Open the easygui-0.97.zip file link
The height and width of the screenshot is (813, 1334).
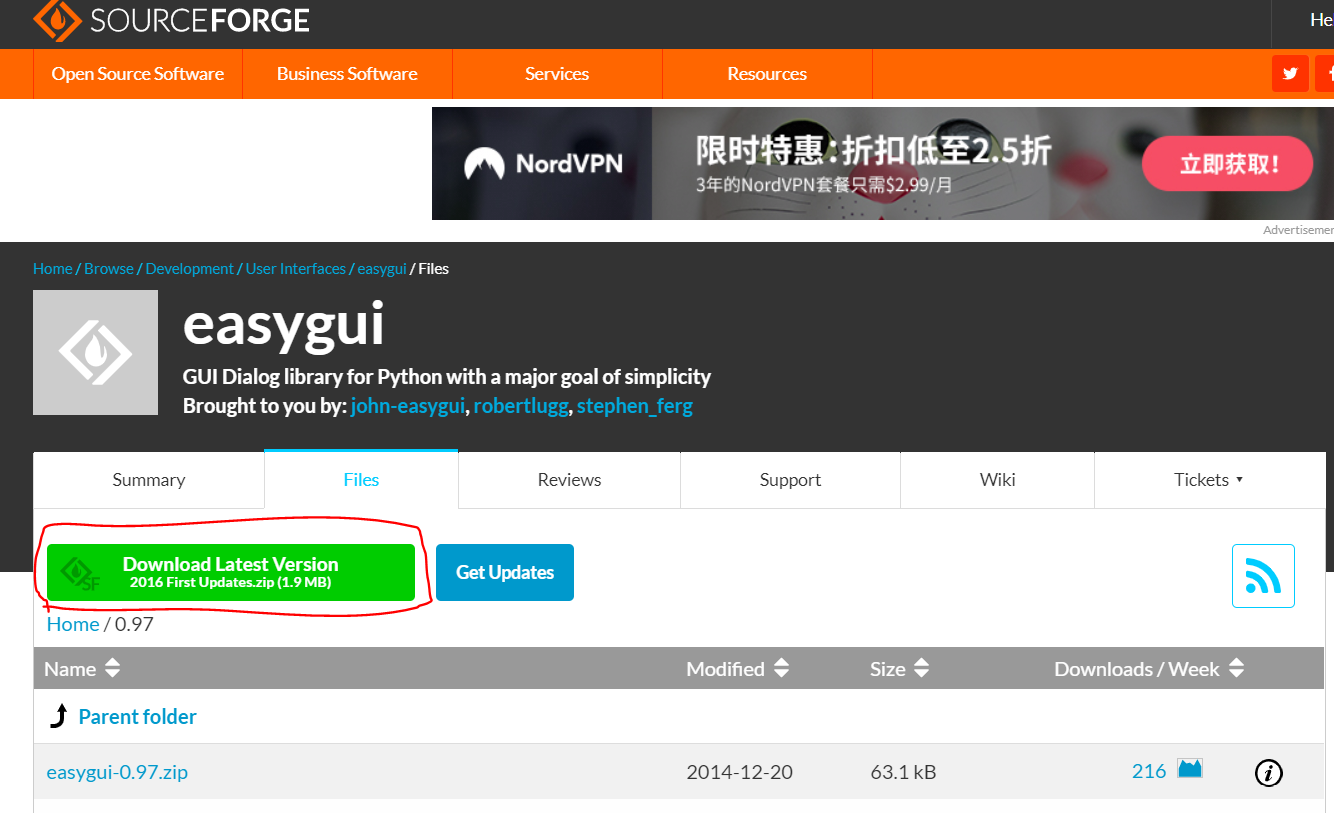click(x=117, y=771)
